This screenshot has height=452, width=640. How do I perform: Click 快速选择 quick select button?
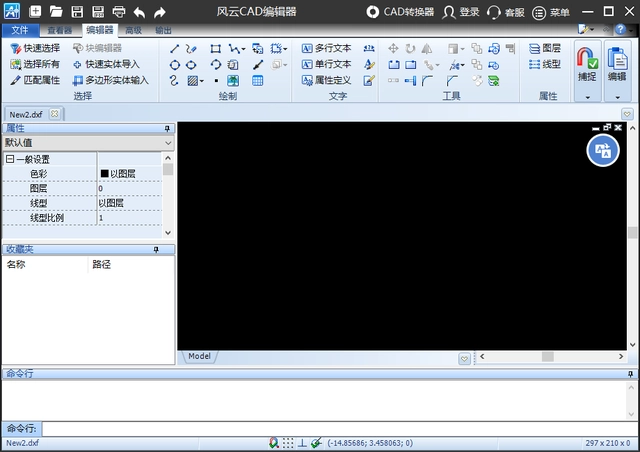coord(35,49)
